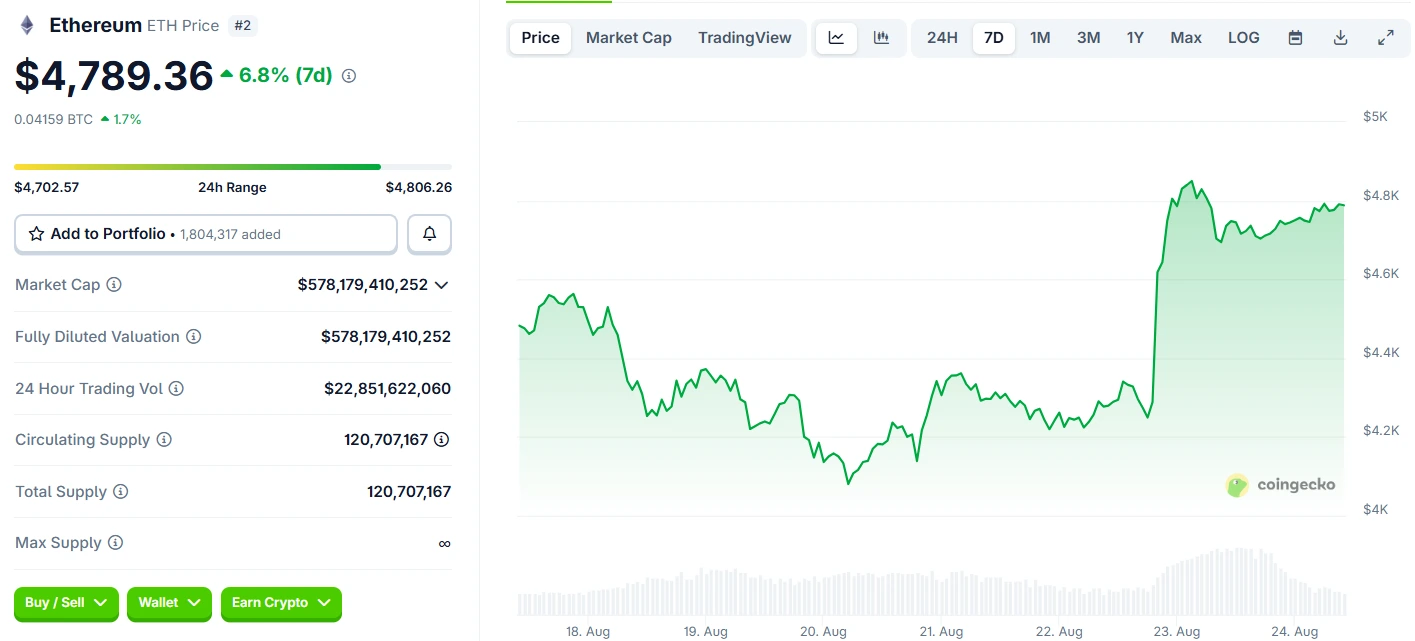Expand chart to fullscreen via the expand icon
1415x641 pixels.
pos(1385,37)
